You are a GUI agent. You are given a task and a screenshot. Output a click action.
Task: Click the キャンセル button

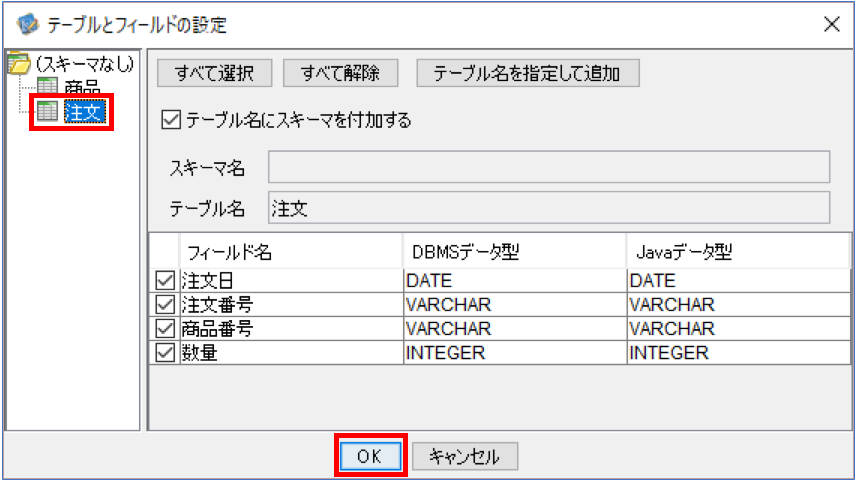click(x=465, y=456)
